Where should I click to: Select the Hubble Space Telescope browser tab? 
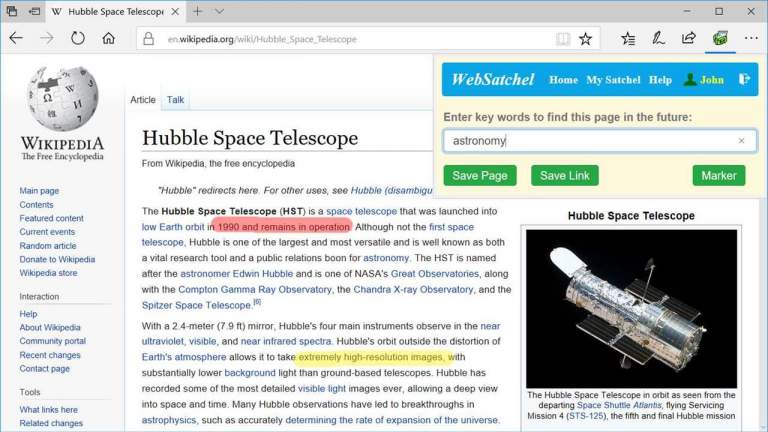[x=115, y=11]
